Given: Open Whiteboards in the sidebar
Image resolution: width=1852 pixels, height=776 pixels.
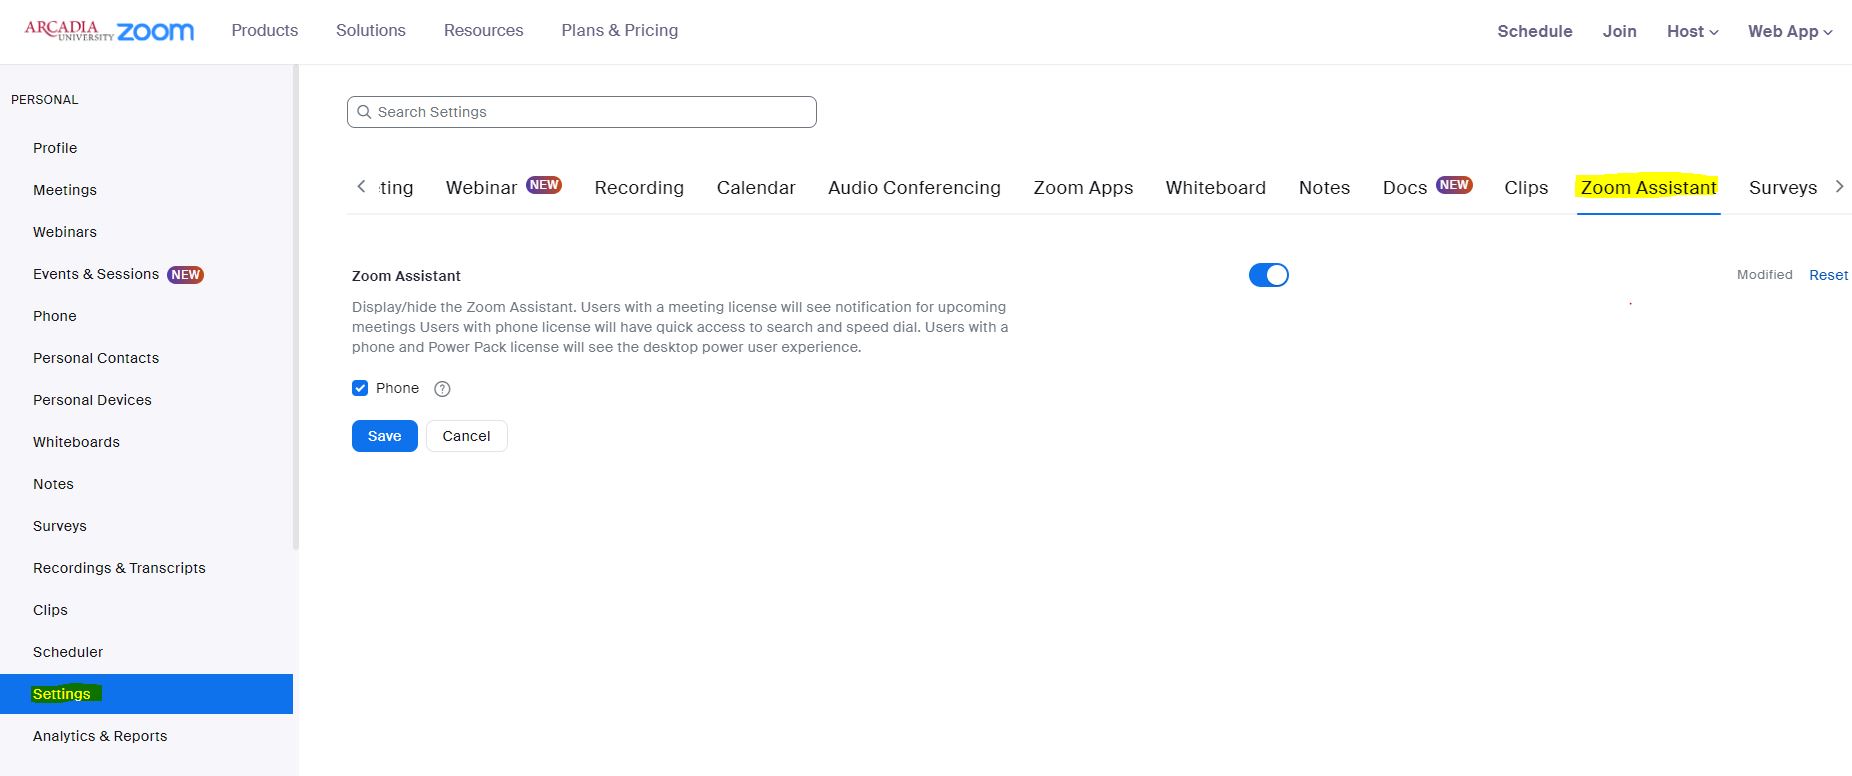Looking at the screenshot, I should pyautogui.click(x=76, y=442).
